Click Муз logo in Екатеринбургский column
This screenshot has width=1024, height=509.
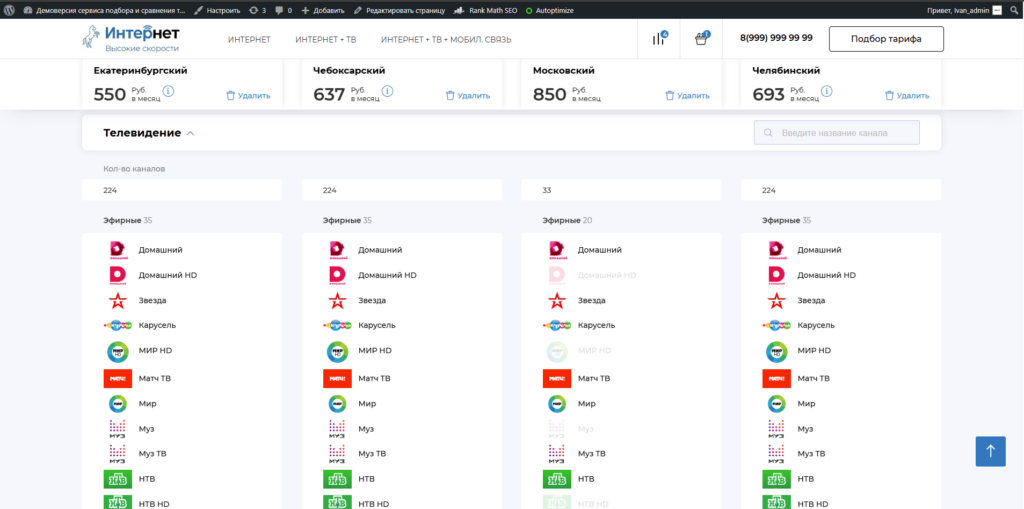click(x=118, y=428)
